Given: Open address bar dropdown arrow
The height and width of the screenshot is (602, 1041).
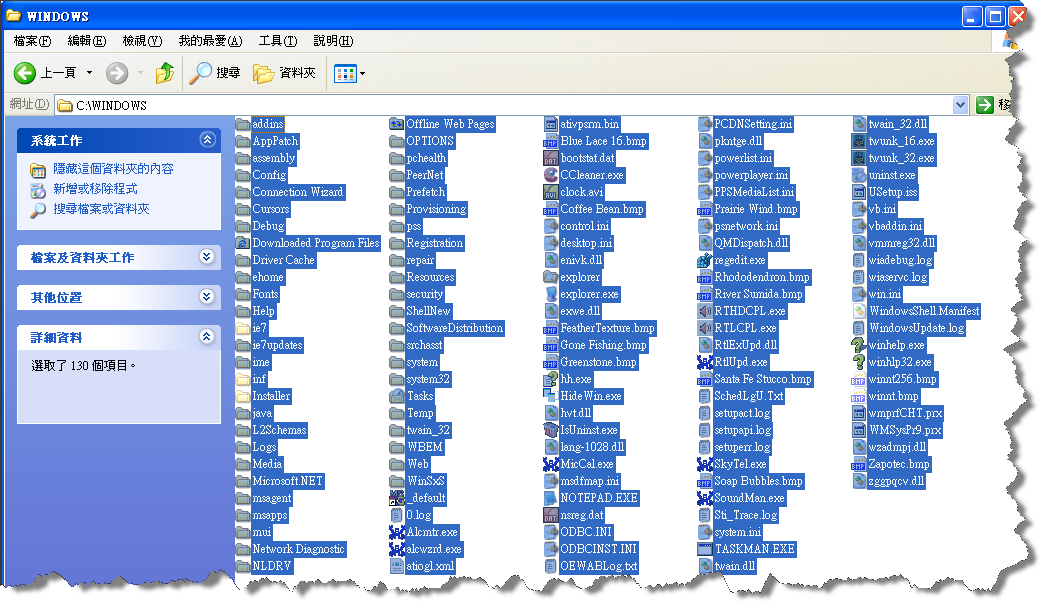Looking at the screenshot, I should [960, 105].
